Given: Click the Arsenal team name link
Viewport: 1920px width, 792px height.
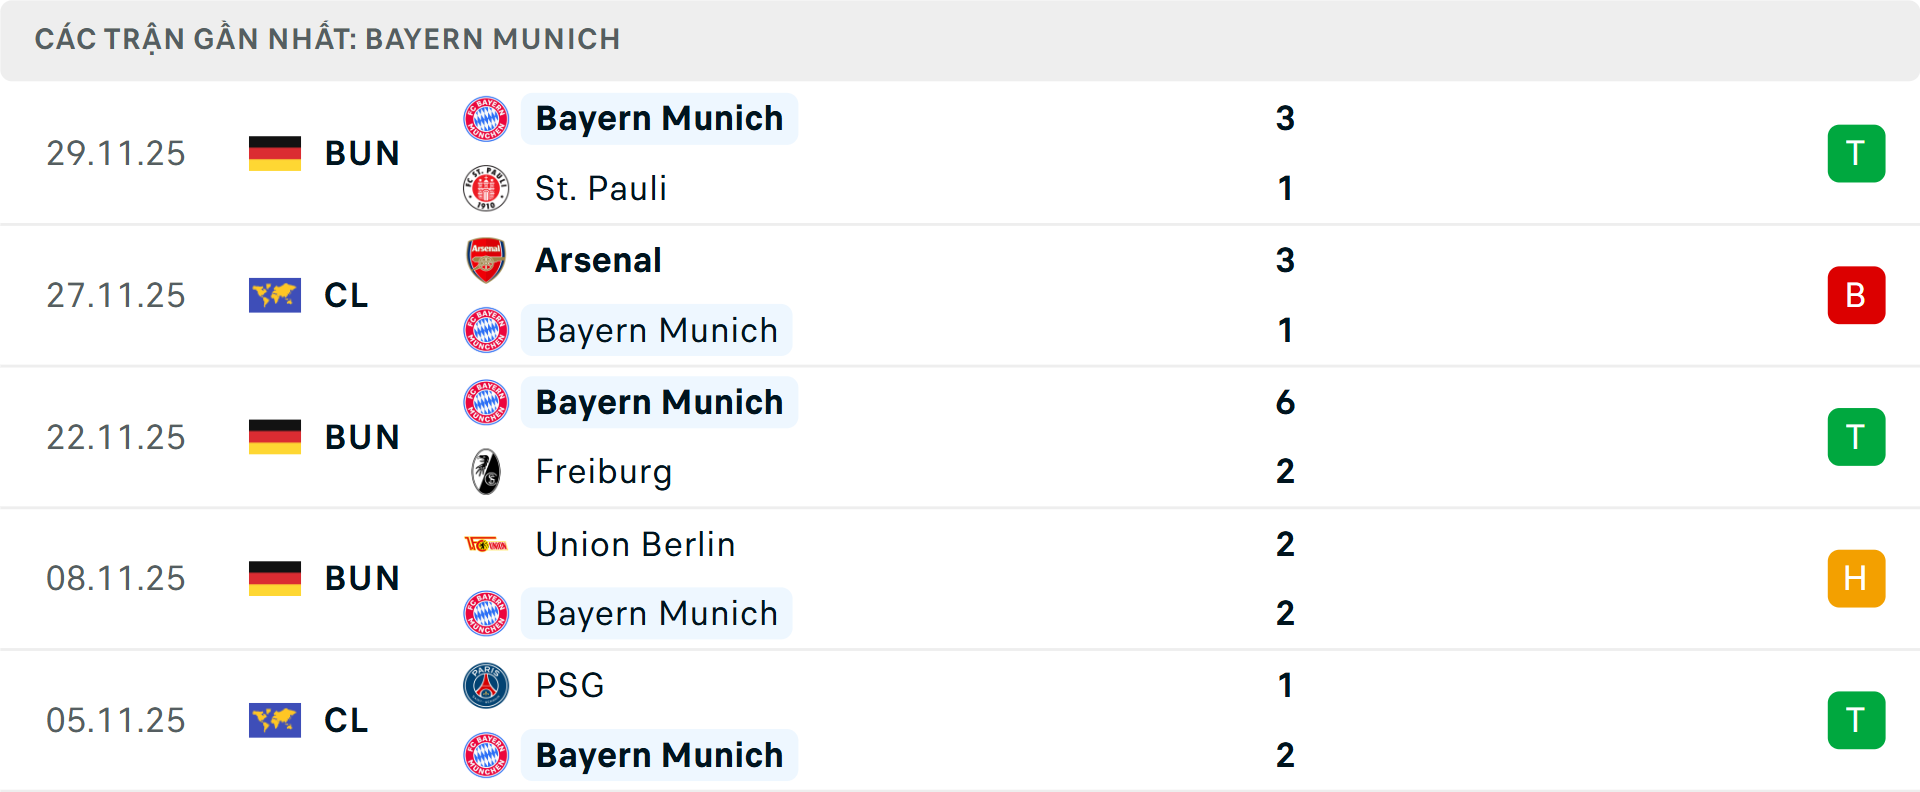Looking at the screenshot, I should coord(598,259).
